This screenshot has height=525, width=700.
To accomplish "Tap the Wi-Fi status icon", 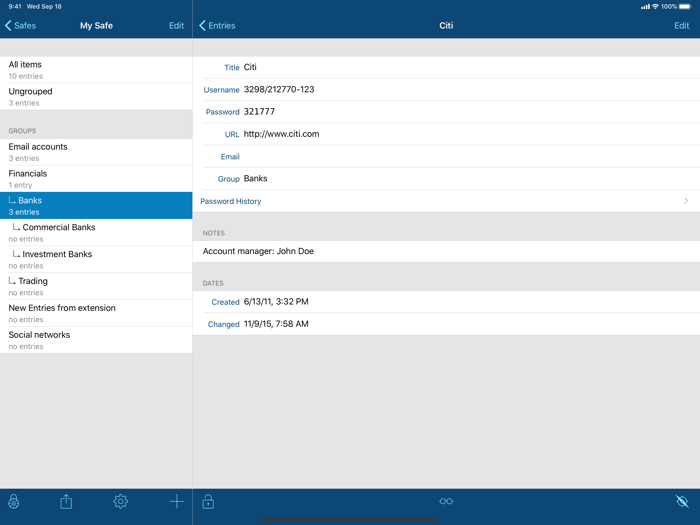I will pos(655,6).
